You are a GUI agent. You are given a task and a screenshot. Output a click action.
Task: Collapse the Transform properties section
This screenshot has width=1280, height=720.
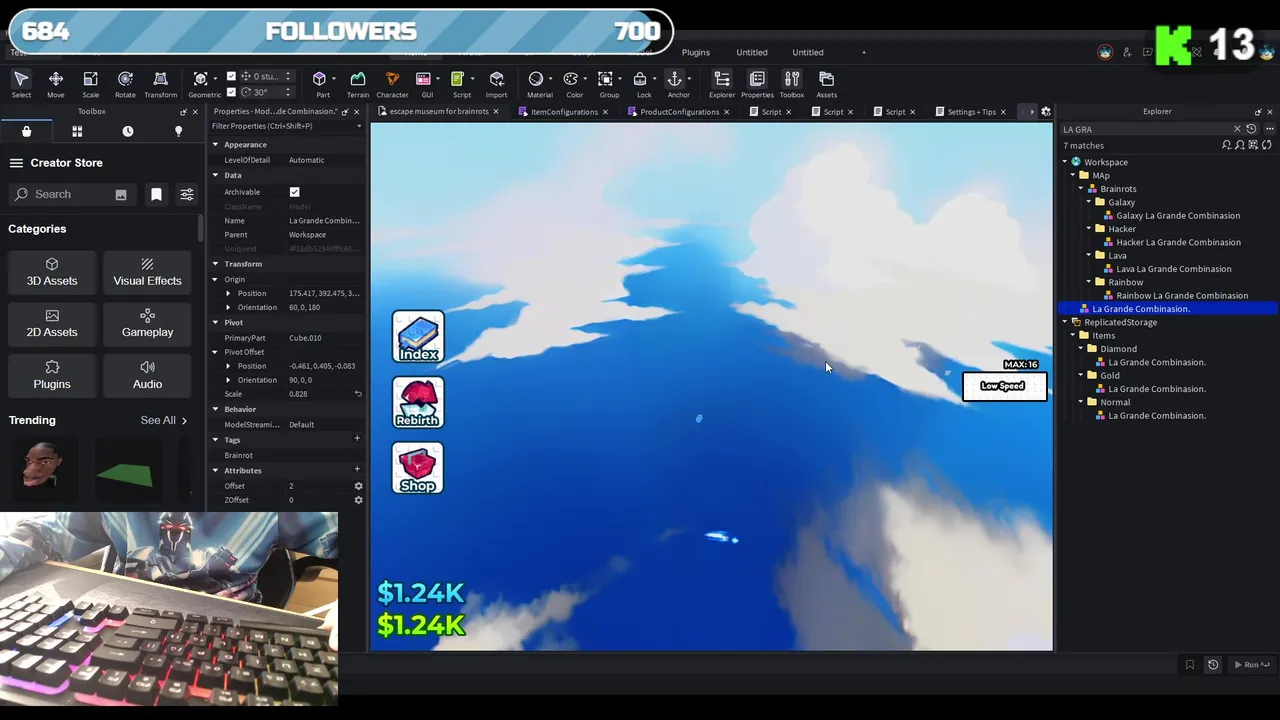point(215,264)
